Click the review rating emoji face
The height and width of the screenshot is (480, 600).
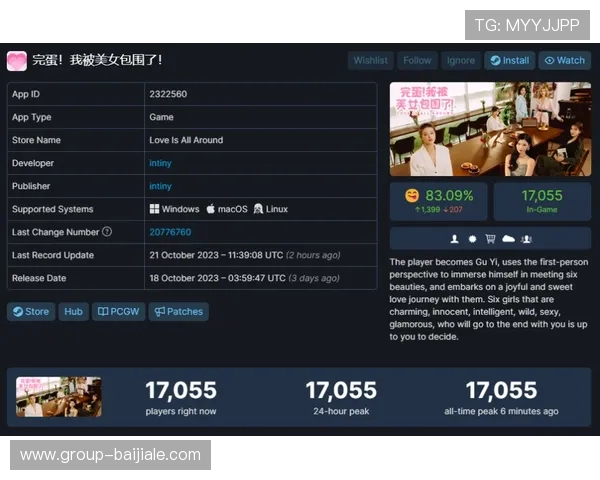click(x=411, y=195)
